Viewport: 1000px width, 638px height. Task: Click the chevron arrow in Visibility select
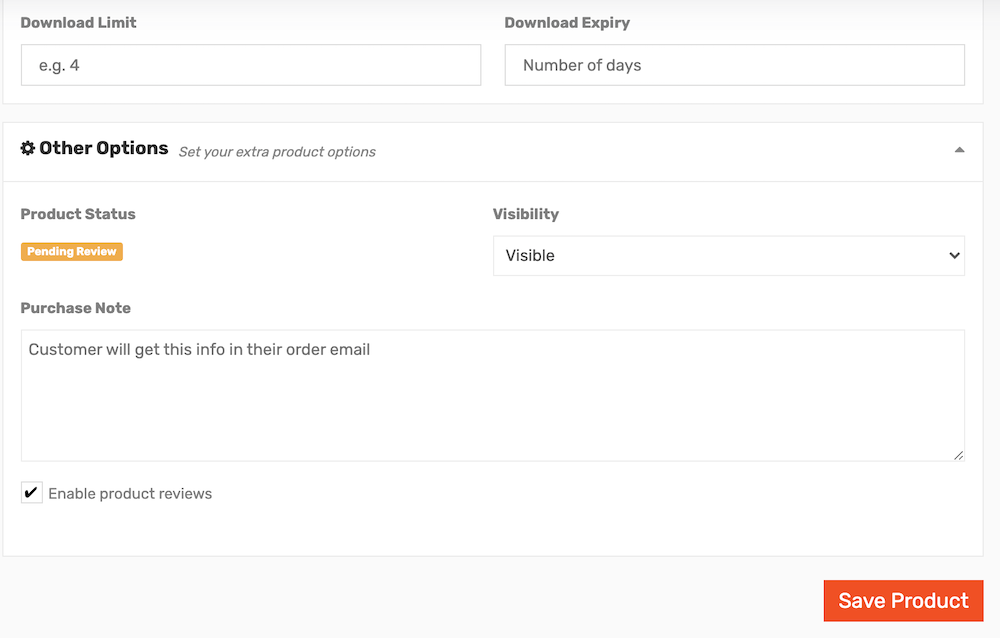[954, 256]
